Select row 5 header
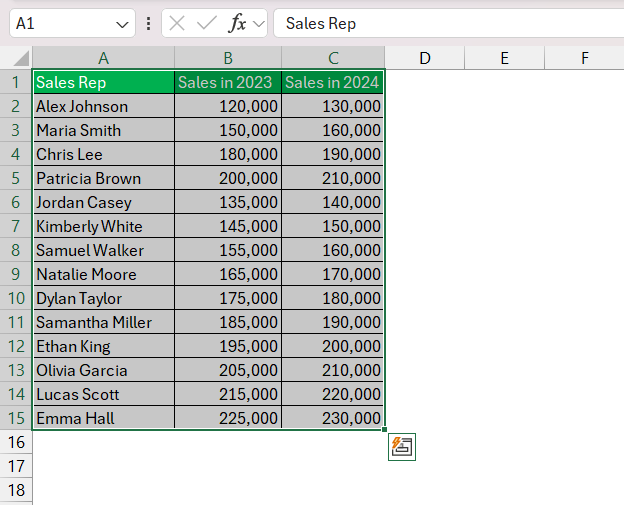This screenshot has height=505, width=624. 16,178
